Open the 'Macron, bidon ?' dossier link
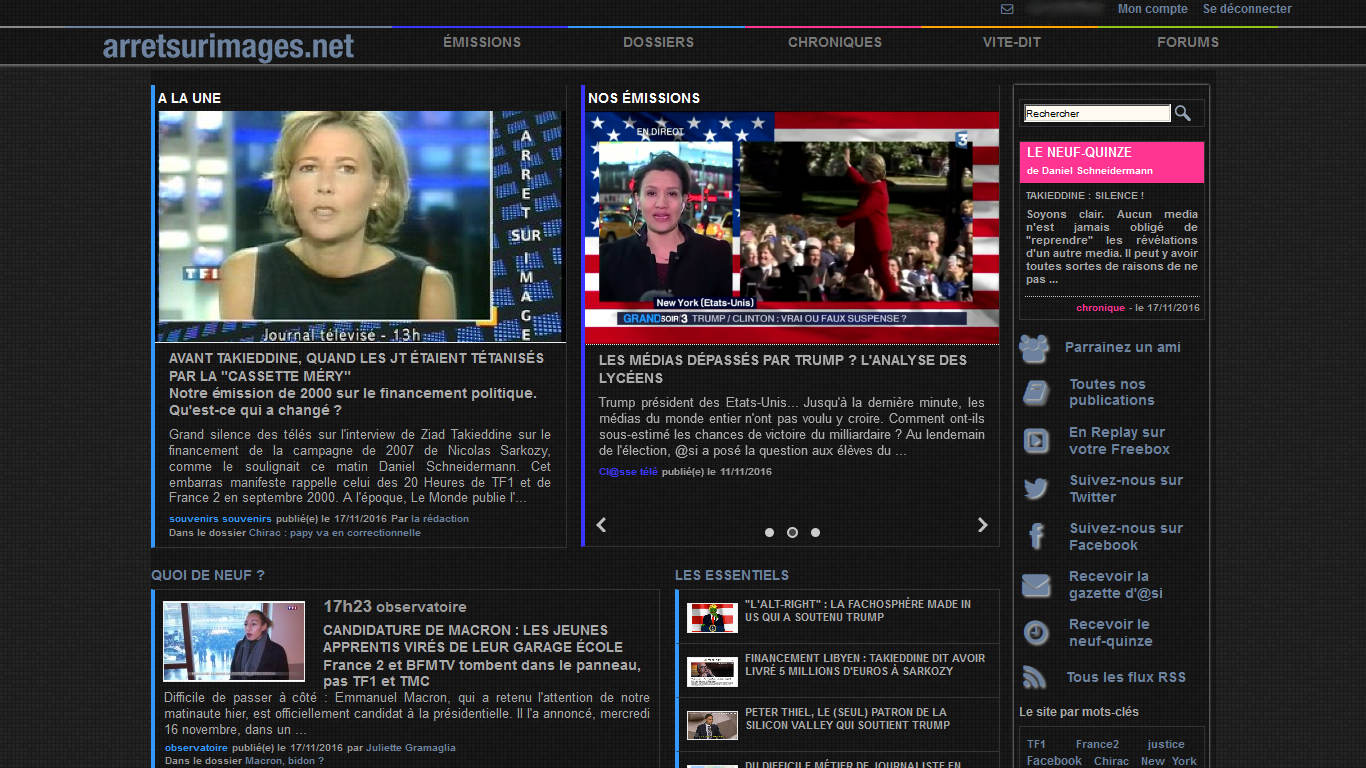 click(x=285, y=761)
